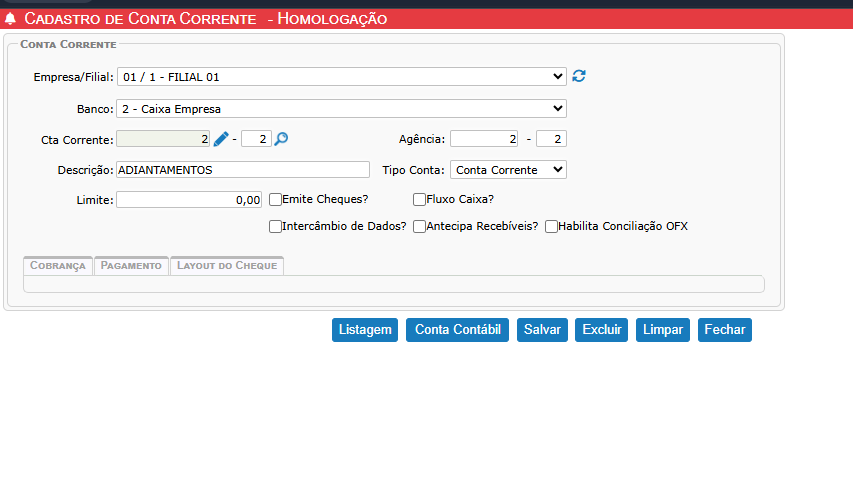Open the Tipo Conta dropdown
853x504 pixels.
point(508,170)
